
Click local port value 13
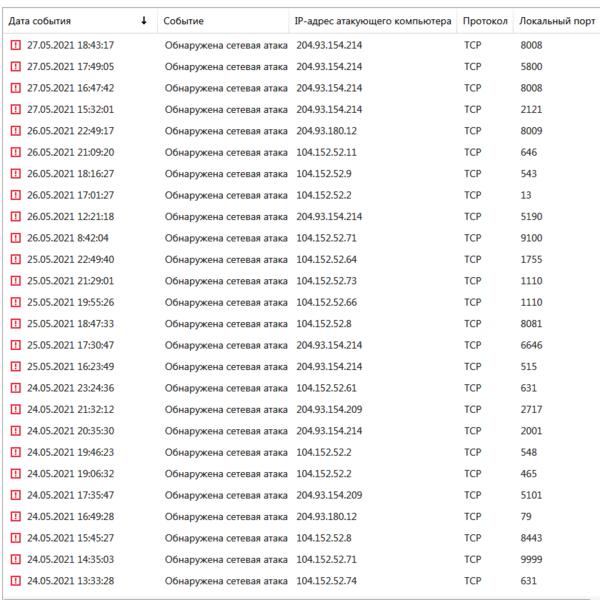tap(526, 195)
